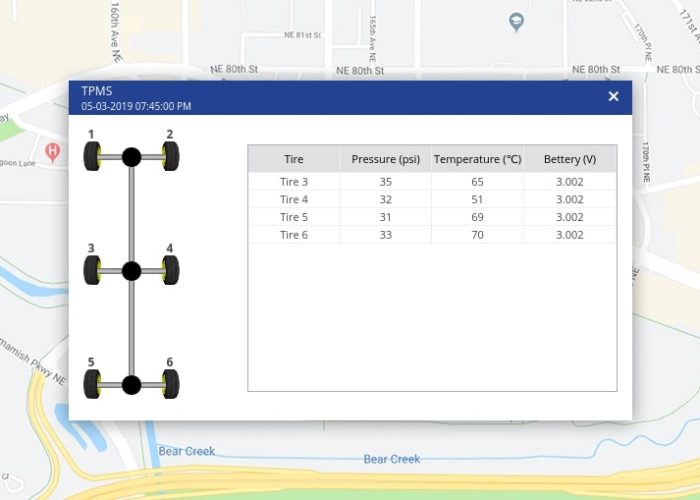
Task: Sort table by Pressure (psi) column header
Action: (386, 159)
